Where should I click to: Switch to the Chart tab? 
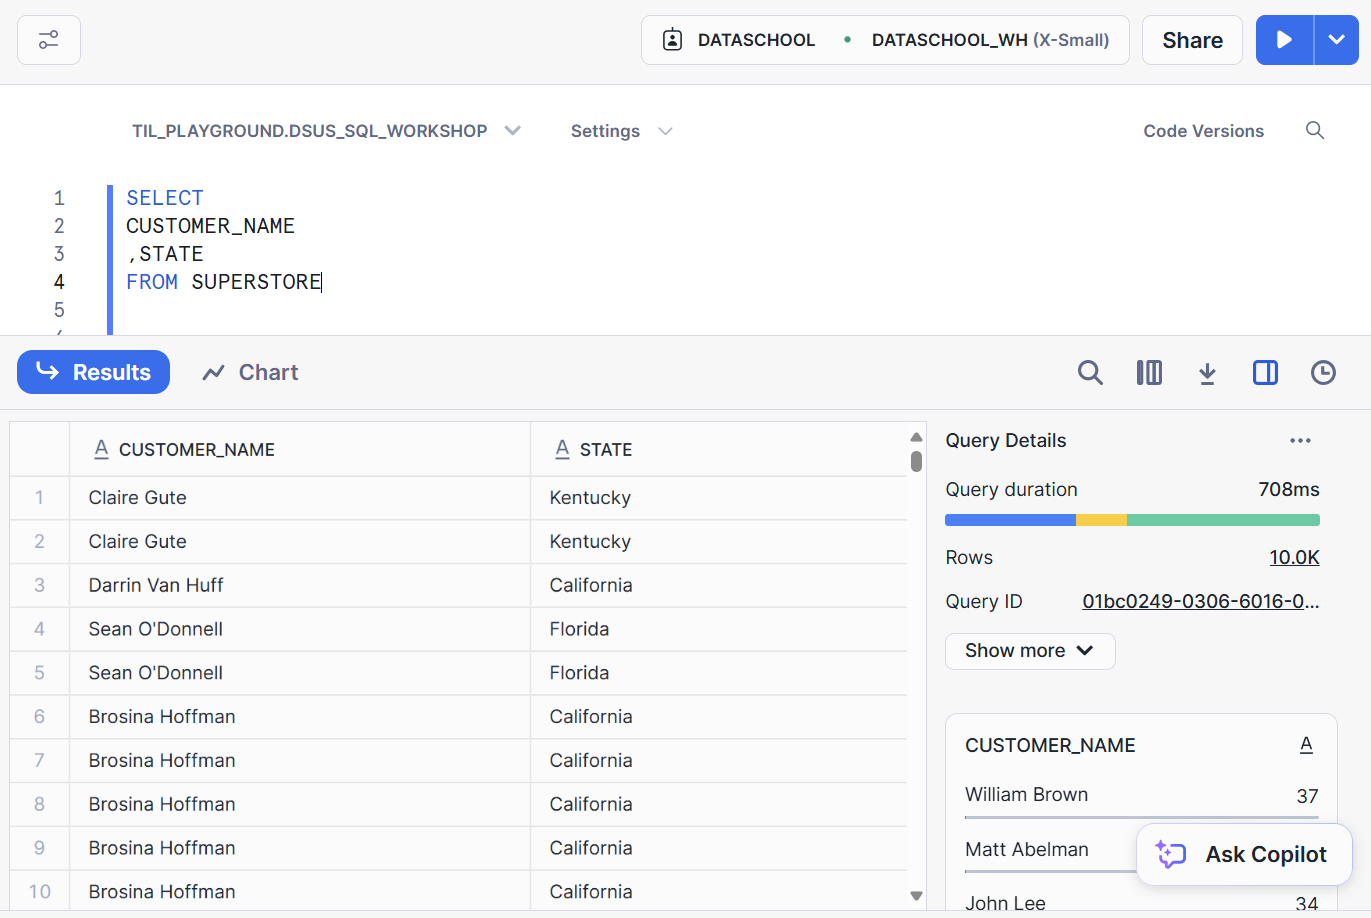click(x=251, y=373)
